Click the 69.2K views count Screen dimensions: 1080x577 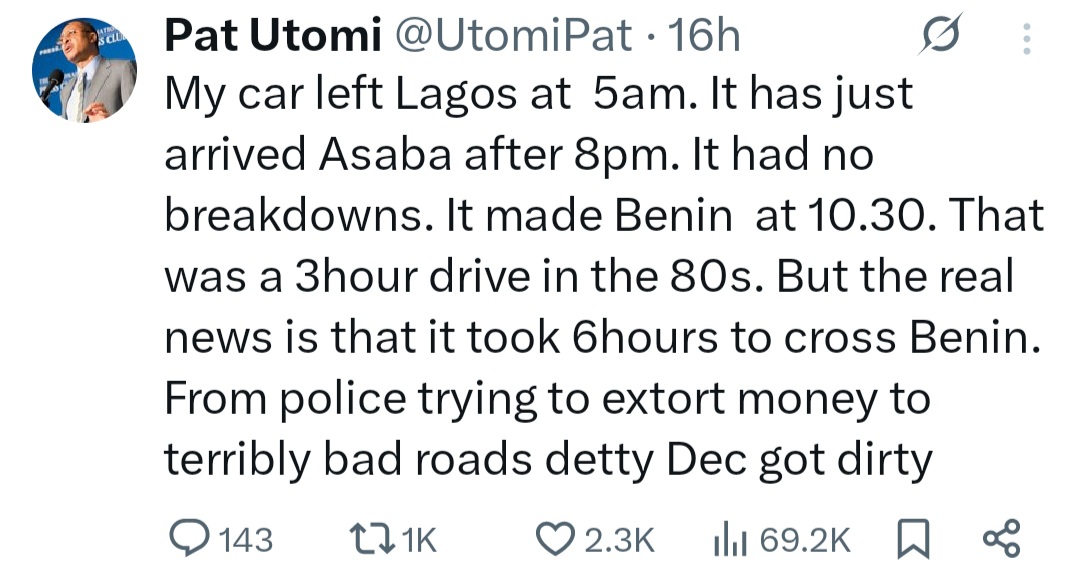806,540
